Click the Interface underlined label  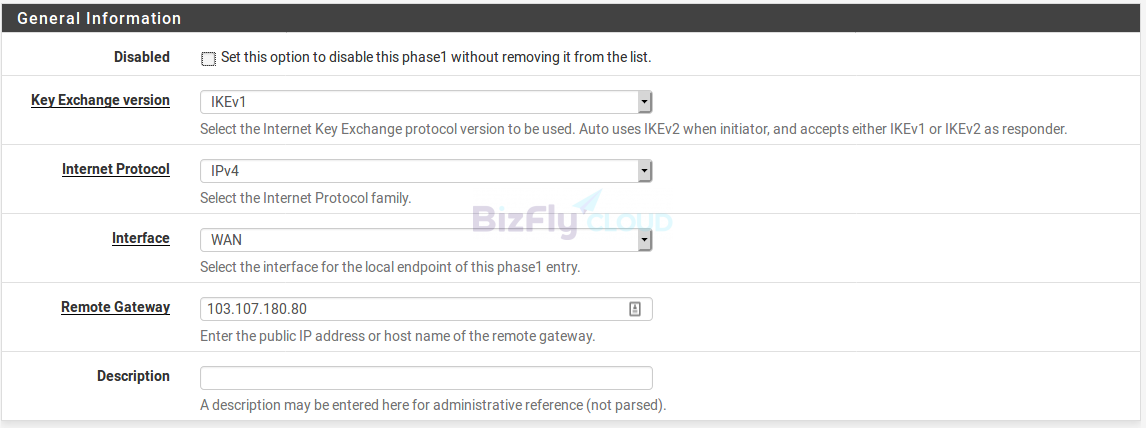tap(140, 238)
